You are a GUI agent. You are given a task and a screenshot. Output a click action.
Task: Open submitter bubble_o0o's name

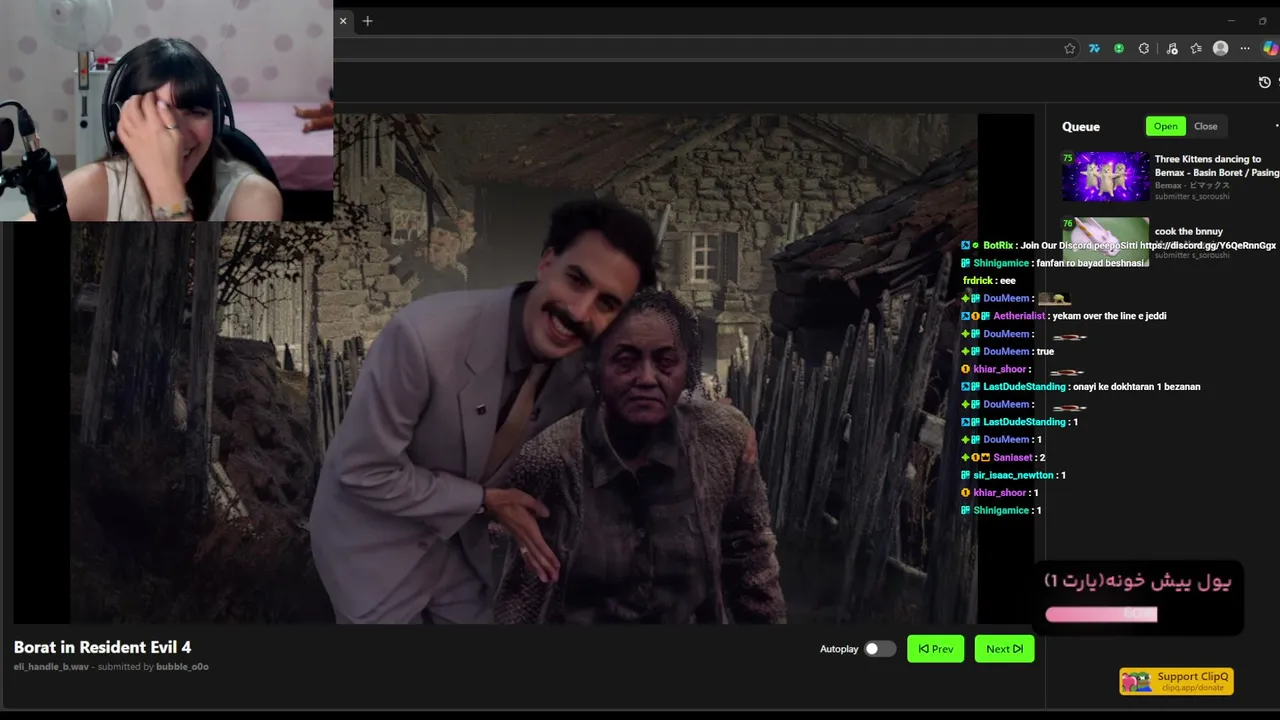(182, 667)
